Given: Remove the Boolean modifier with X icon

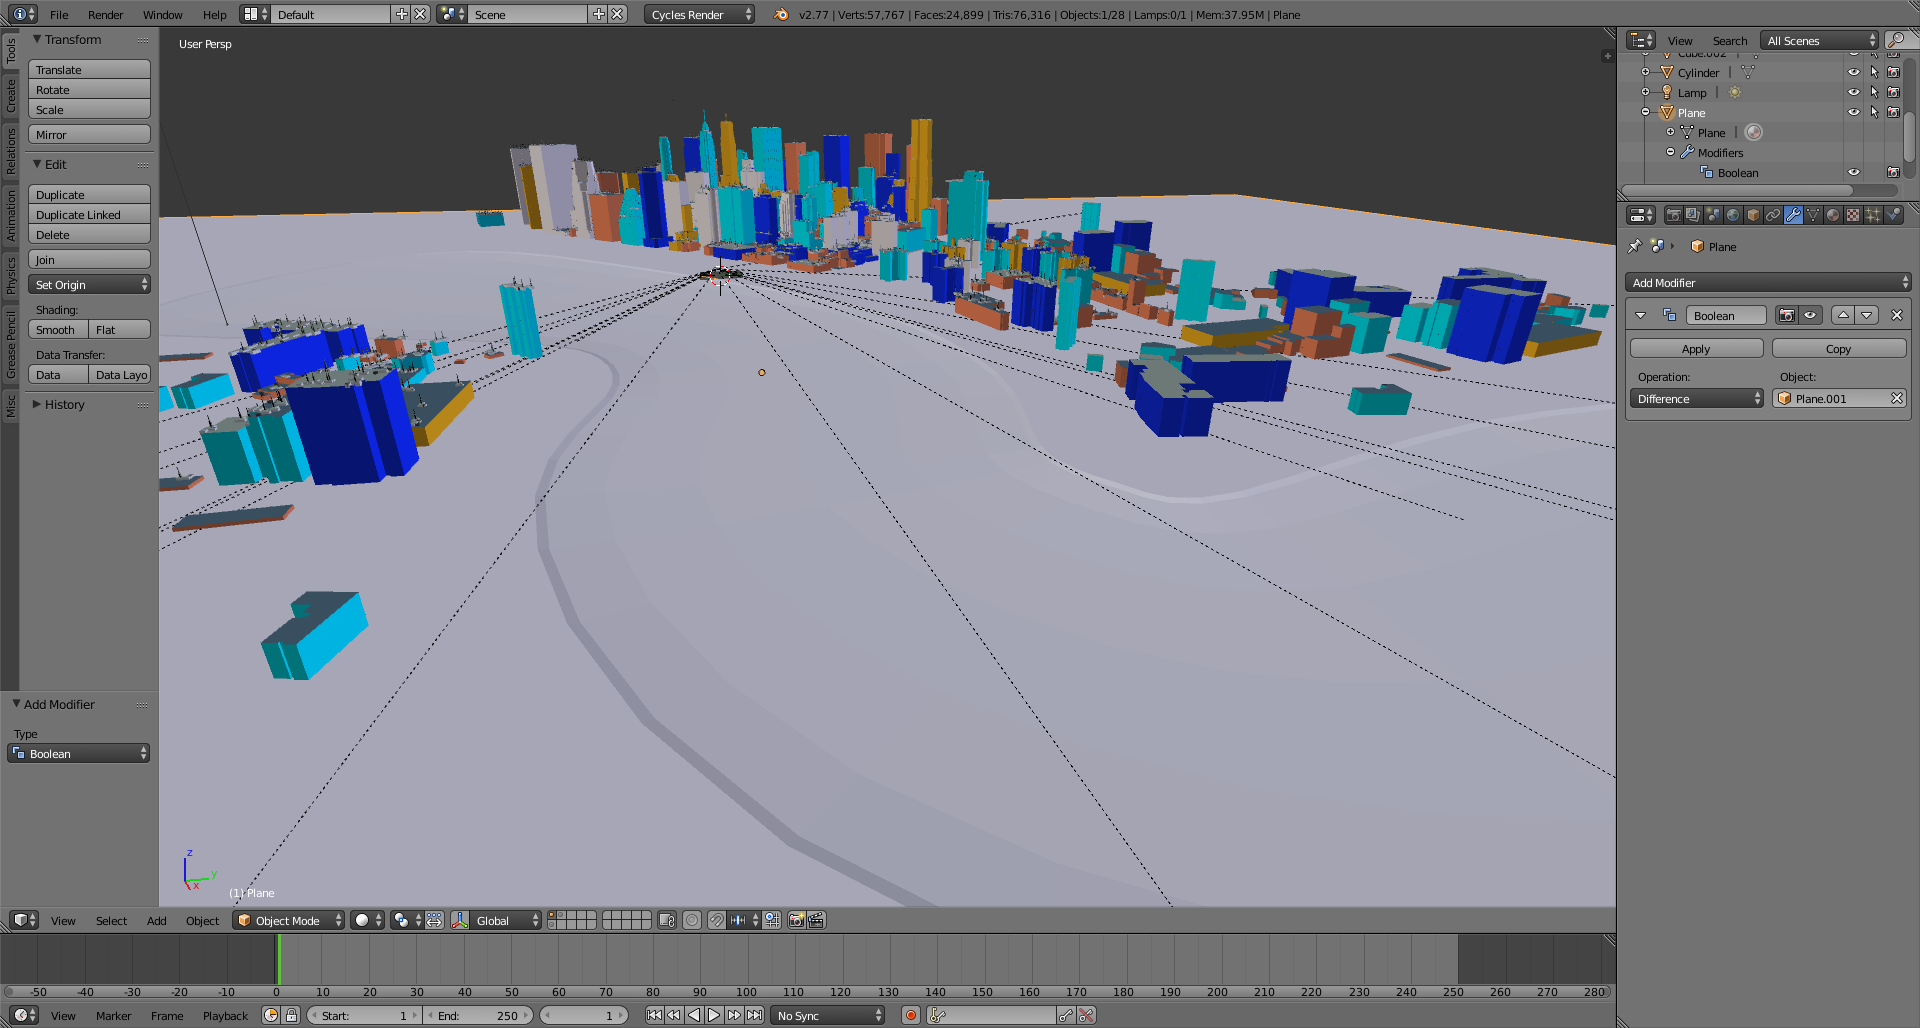Looking at the screenshot, I should (1896, 315).
